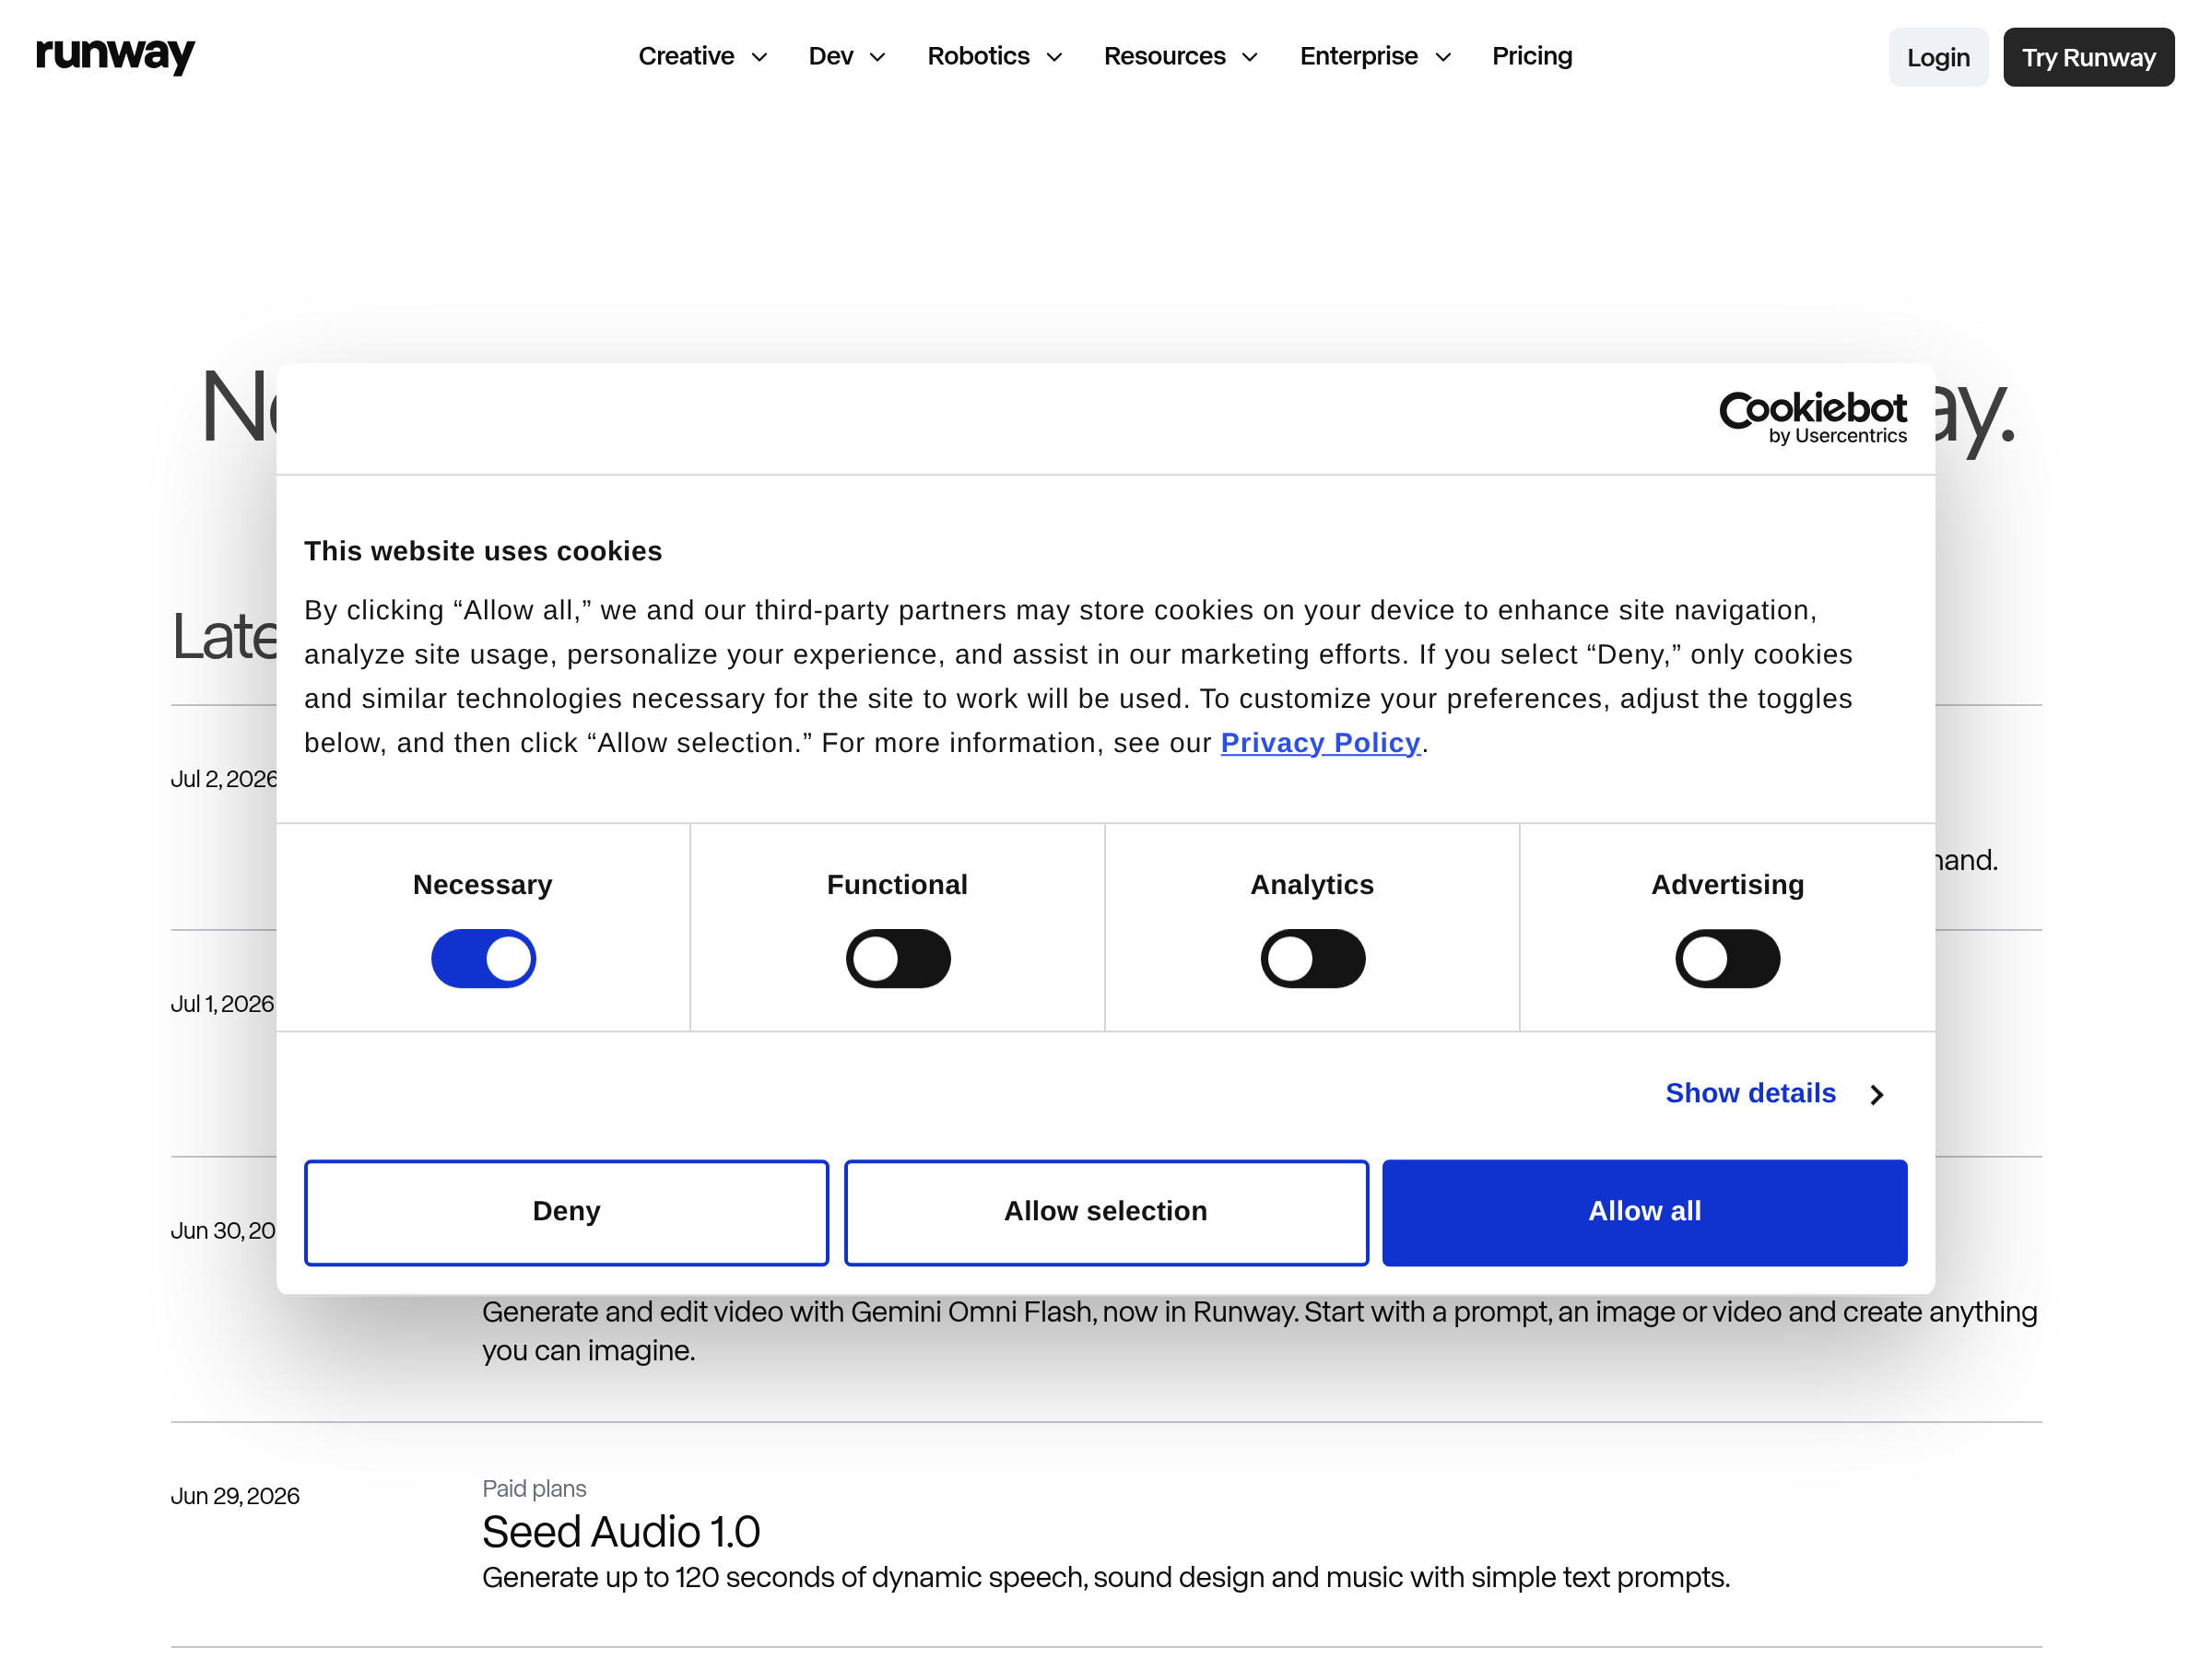Click the "Functional" category label

click(897, 885)
